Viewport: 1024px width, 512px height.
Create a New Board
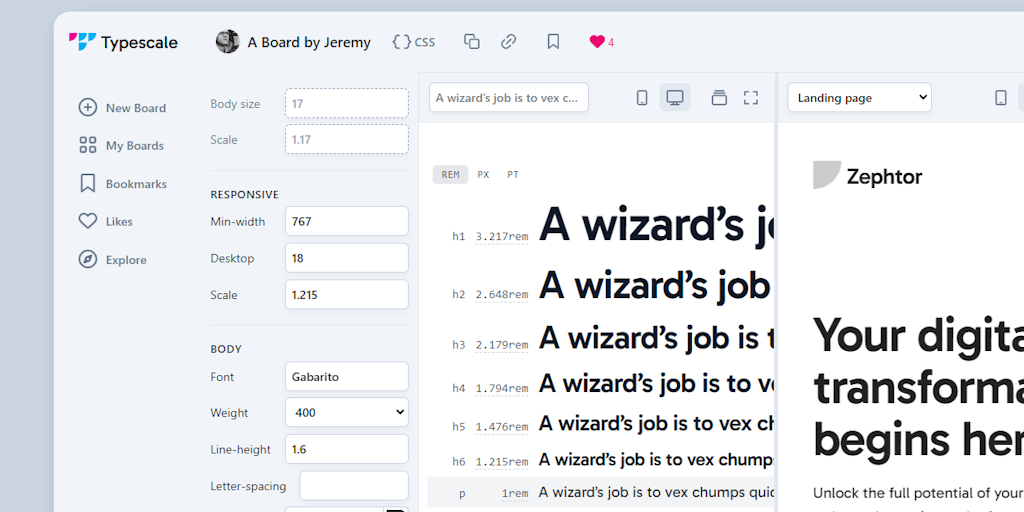[122, 108]
